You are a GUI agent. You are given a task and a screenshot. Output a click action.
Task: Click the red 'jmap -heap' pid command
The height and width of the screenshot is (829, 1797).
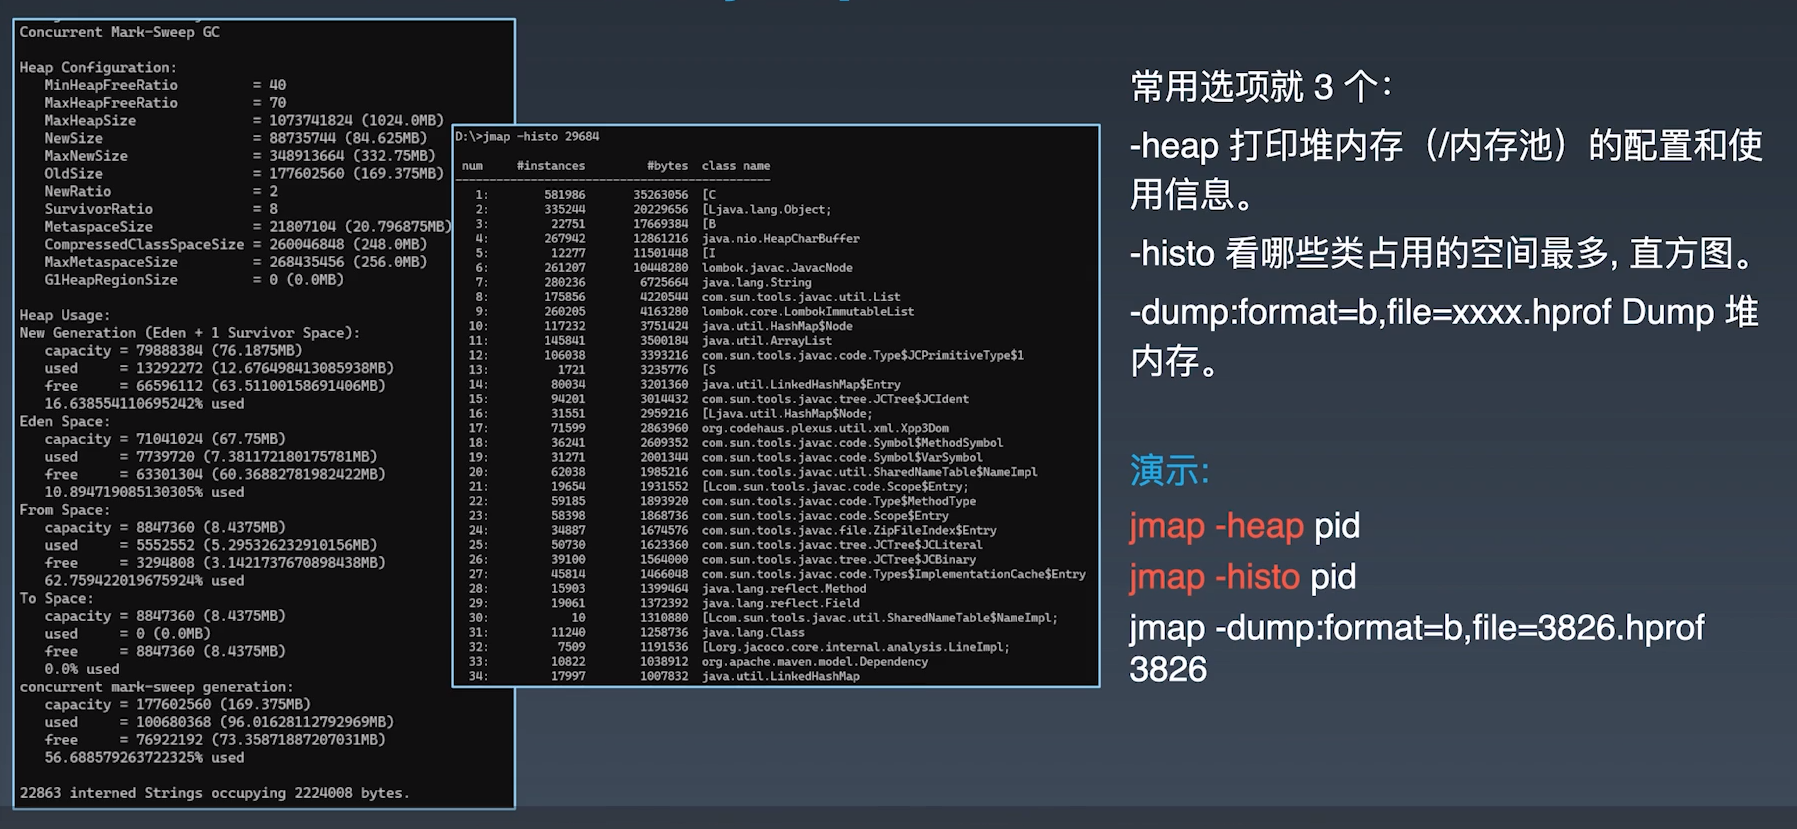1245,526
